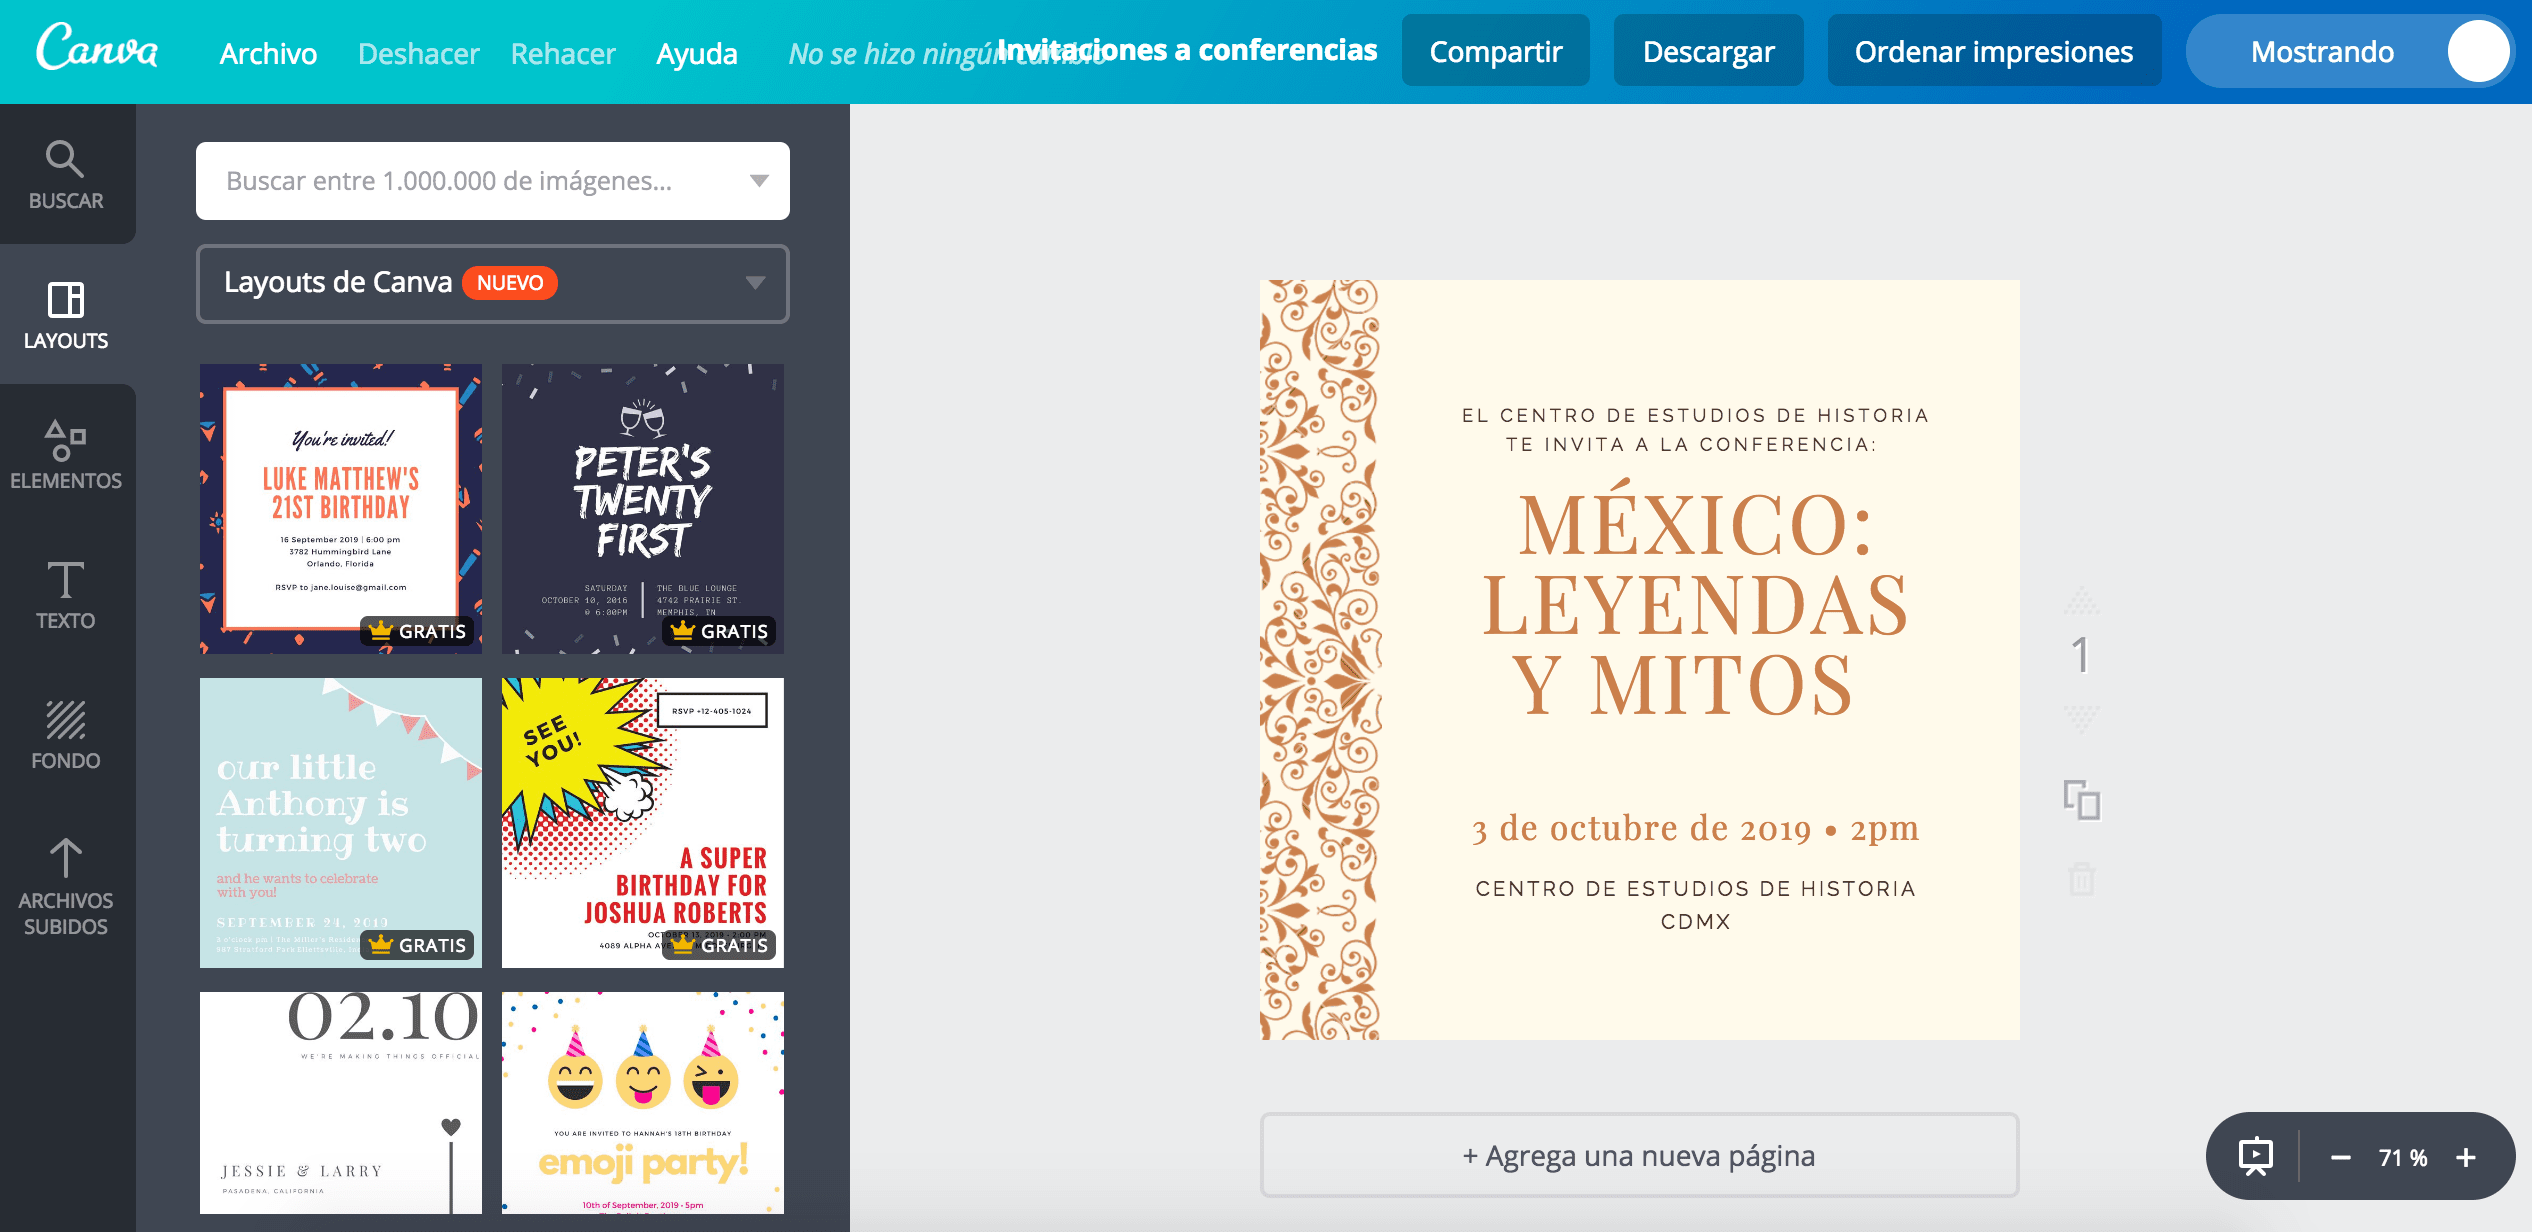Delete the page with trash icon
The width and height of the screenshot is (2532, 1232).
click(x=2082, y=879)
